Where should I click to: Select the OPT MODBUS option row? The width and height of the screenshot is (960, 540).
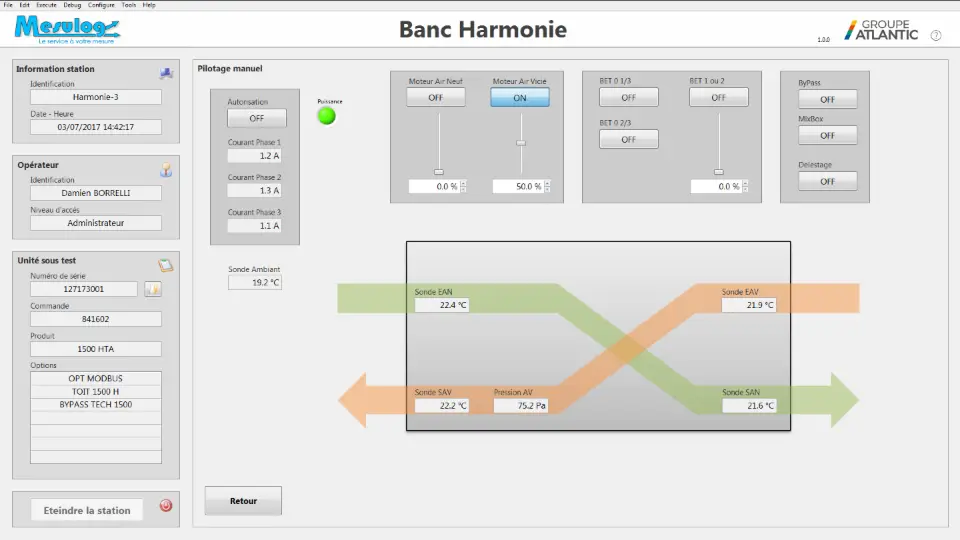(96, 378)
